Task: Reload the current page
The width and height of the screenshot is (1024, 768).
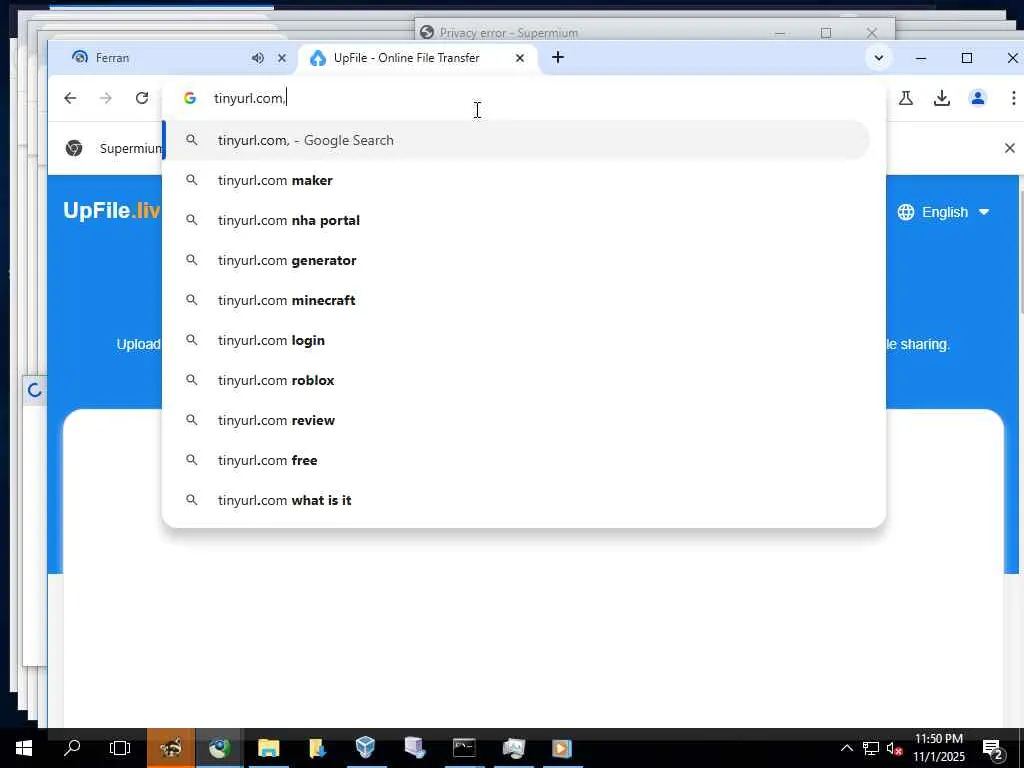Action: coord(142,98)
